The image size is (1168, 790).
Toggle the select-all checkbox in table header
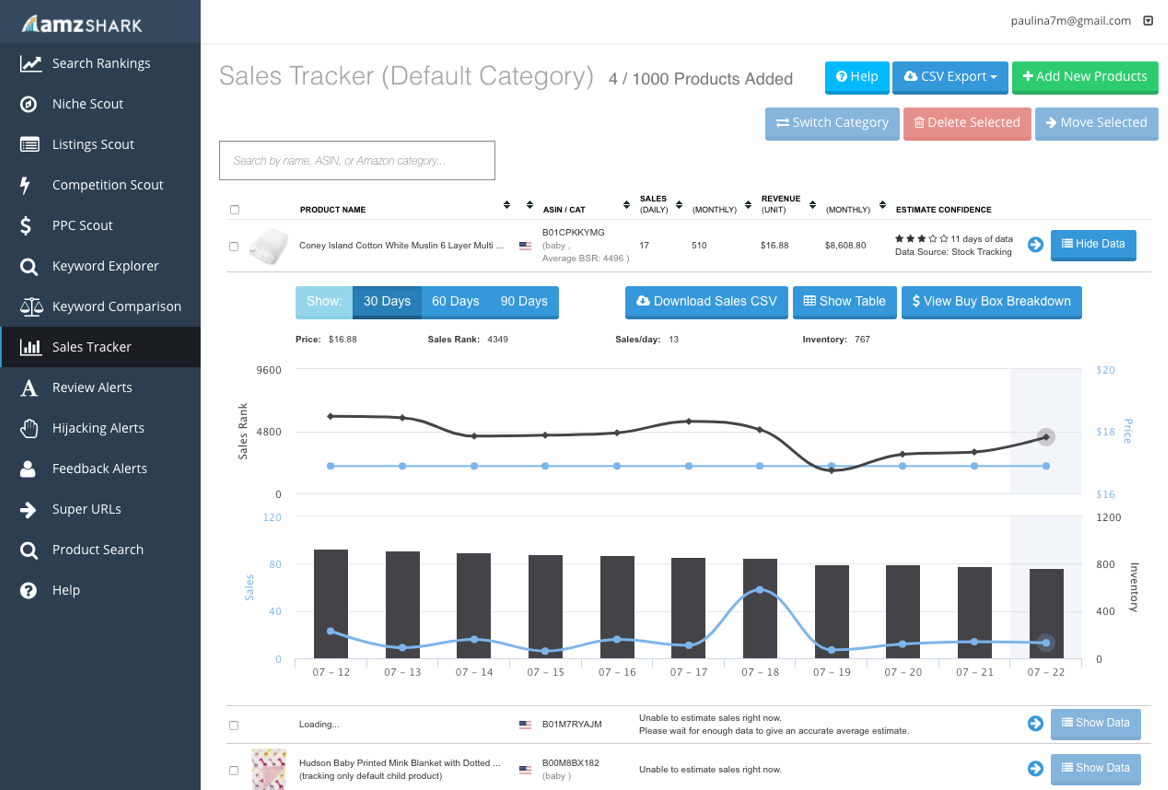coord(235,209)
